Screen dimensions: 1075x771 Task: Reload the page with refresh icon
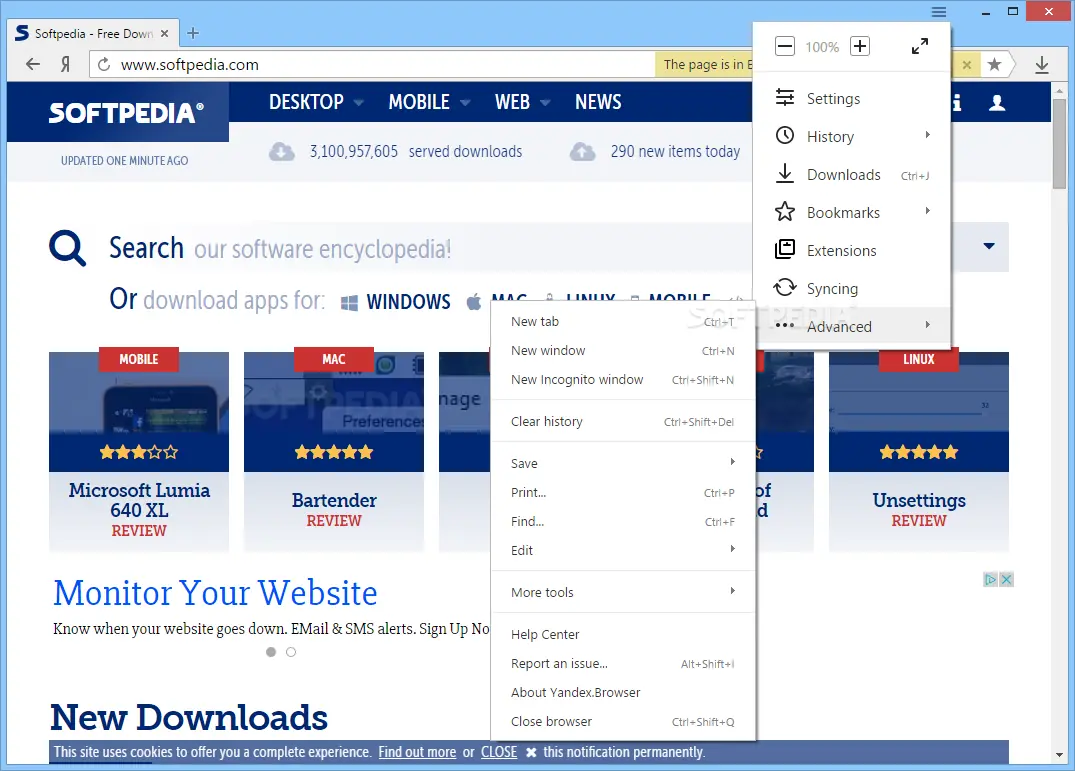click(104, 64)
